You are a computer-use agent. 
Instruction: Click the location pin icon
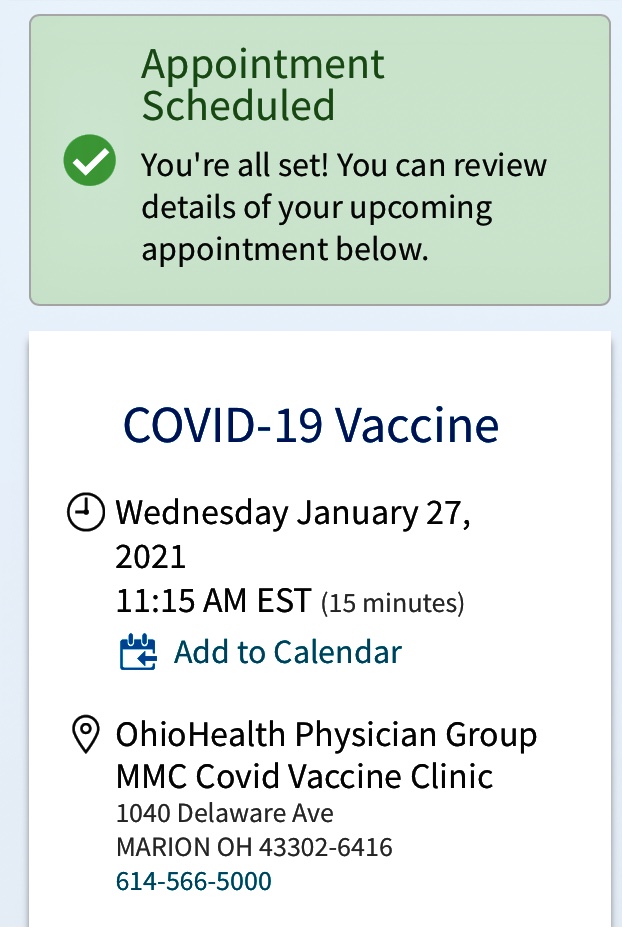tap(86, 736)
